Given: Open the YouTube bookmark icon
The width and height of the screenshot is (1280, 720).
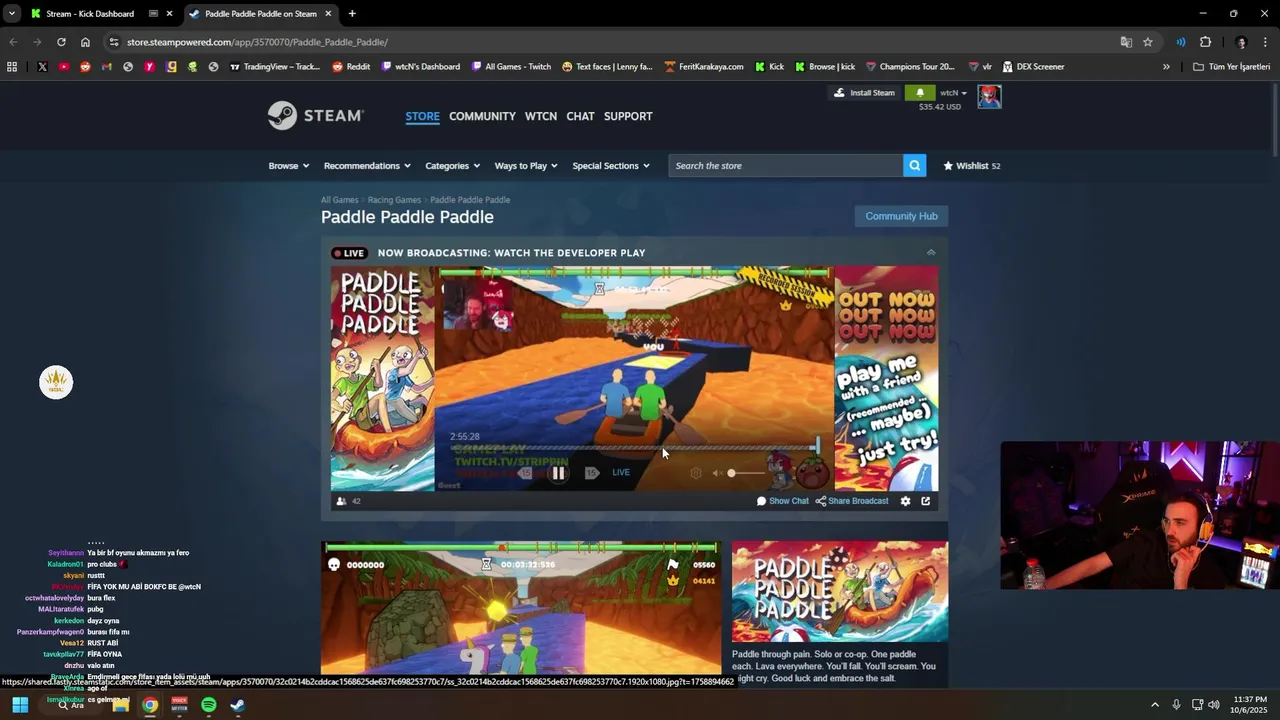Looking at the screenshot, I should pos(64,67).
